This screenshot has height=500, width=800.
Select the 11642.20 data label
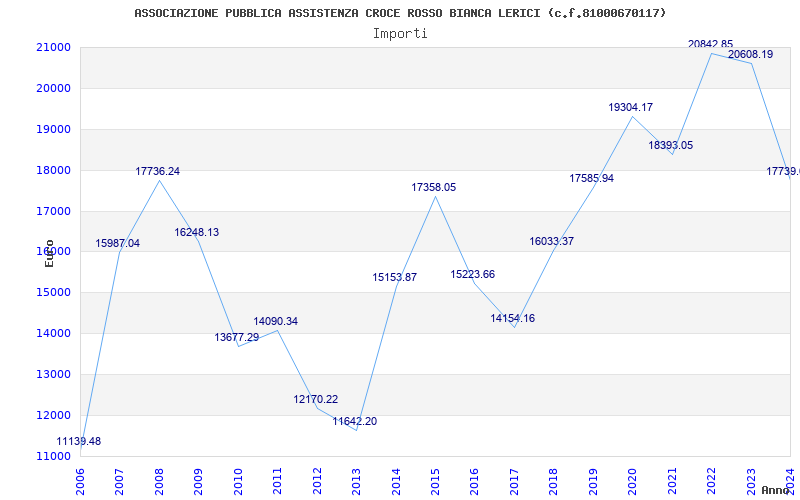(355, 421)
